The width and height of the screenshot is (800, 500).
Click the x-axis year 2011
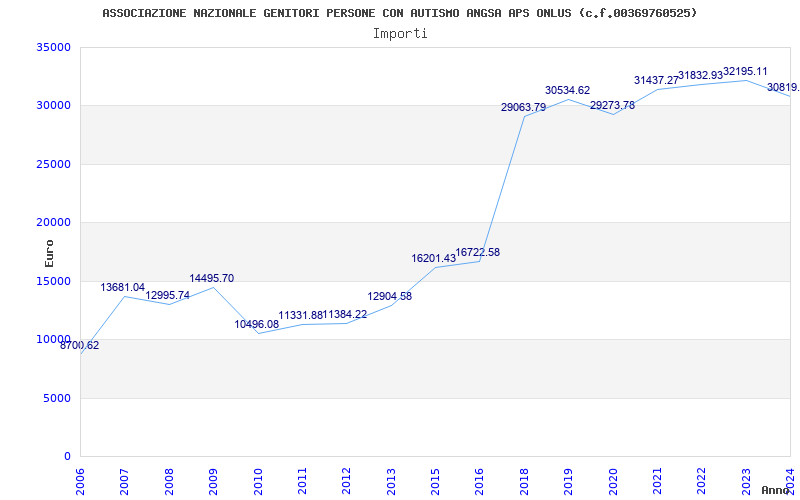(x=303, y=481)
